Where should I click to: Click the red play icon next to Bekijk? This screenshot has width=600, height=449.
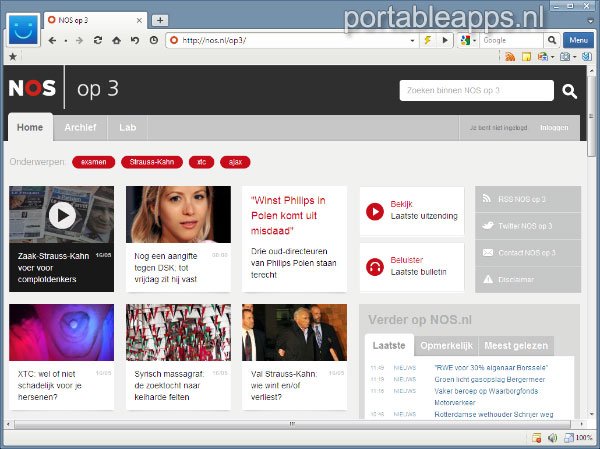tap(375, 211)
